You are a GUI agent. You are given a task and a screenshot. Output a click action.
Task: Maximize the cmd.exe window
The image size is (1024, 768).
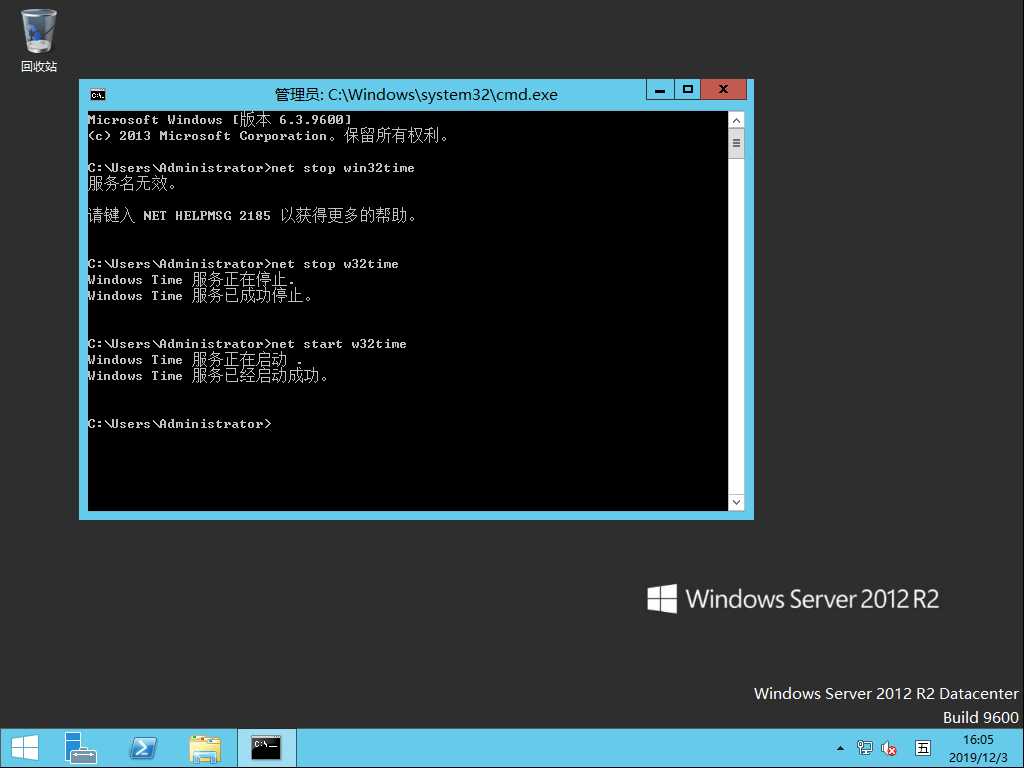point(687,89)
